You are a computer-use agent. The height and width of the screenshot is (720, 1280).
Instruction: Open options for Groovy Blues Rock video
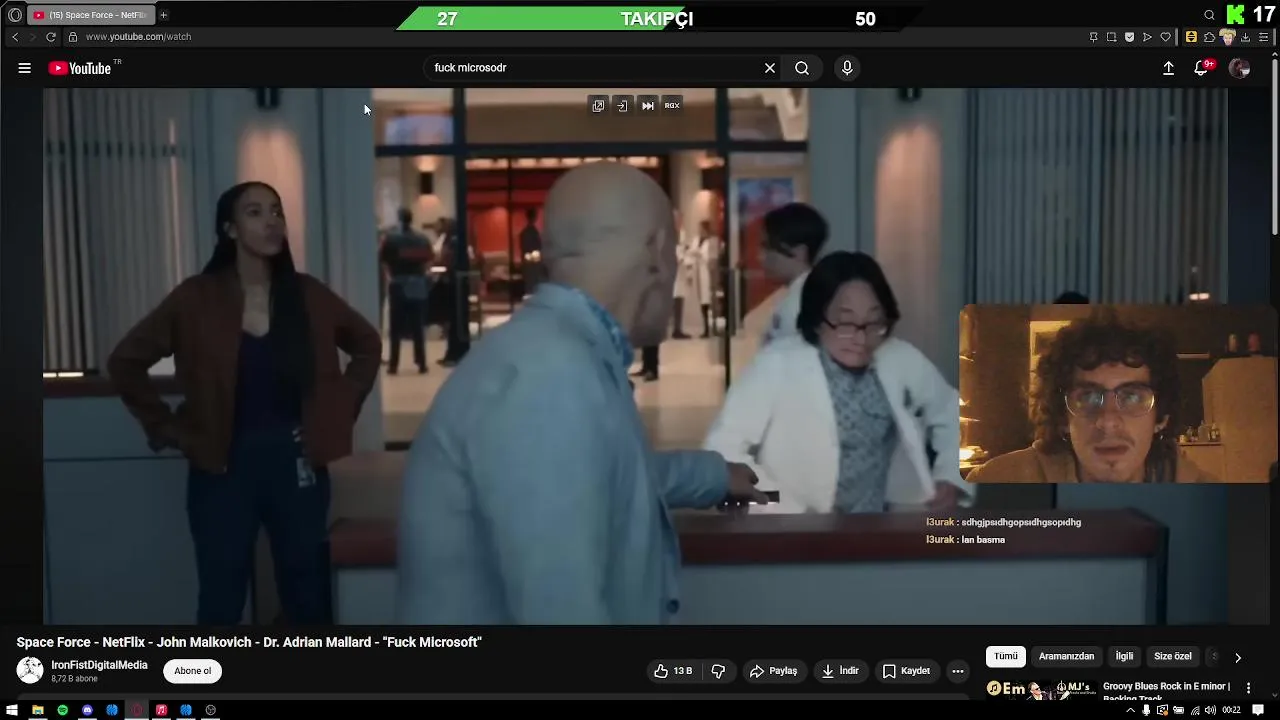click(1248, 688)
